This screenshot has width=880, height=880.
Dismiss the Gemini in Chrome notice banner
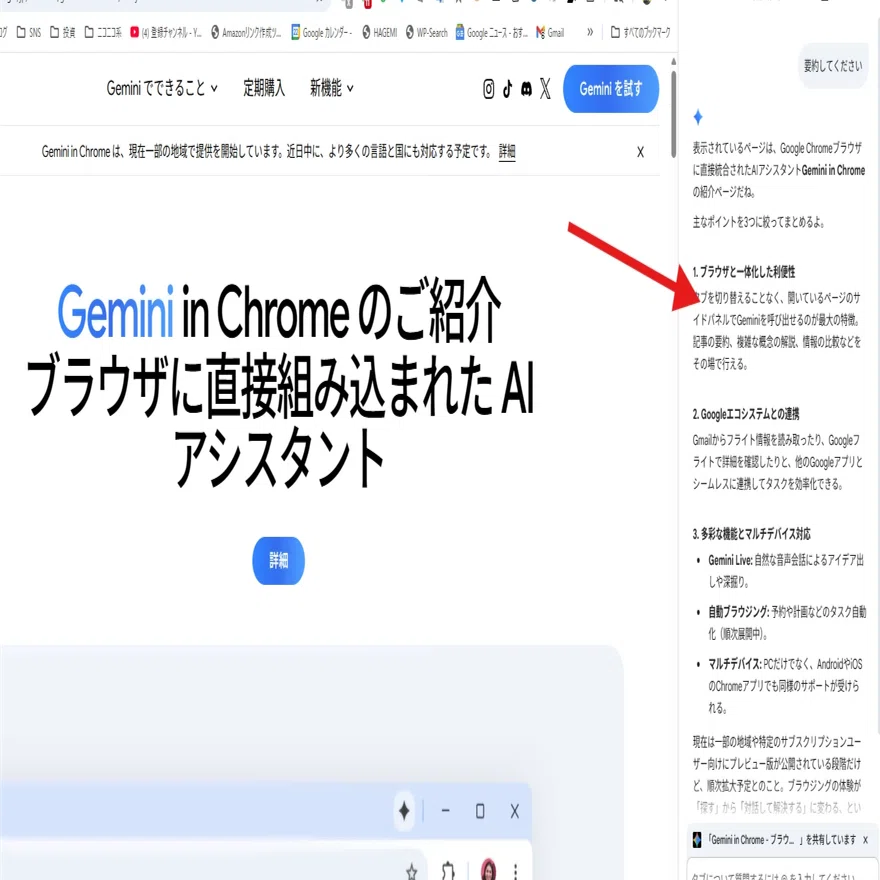pos(640,152)
